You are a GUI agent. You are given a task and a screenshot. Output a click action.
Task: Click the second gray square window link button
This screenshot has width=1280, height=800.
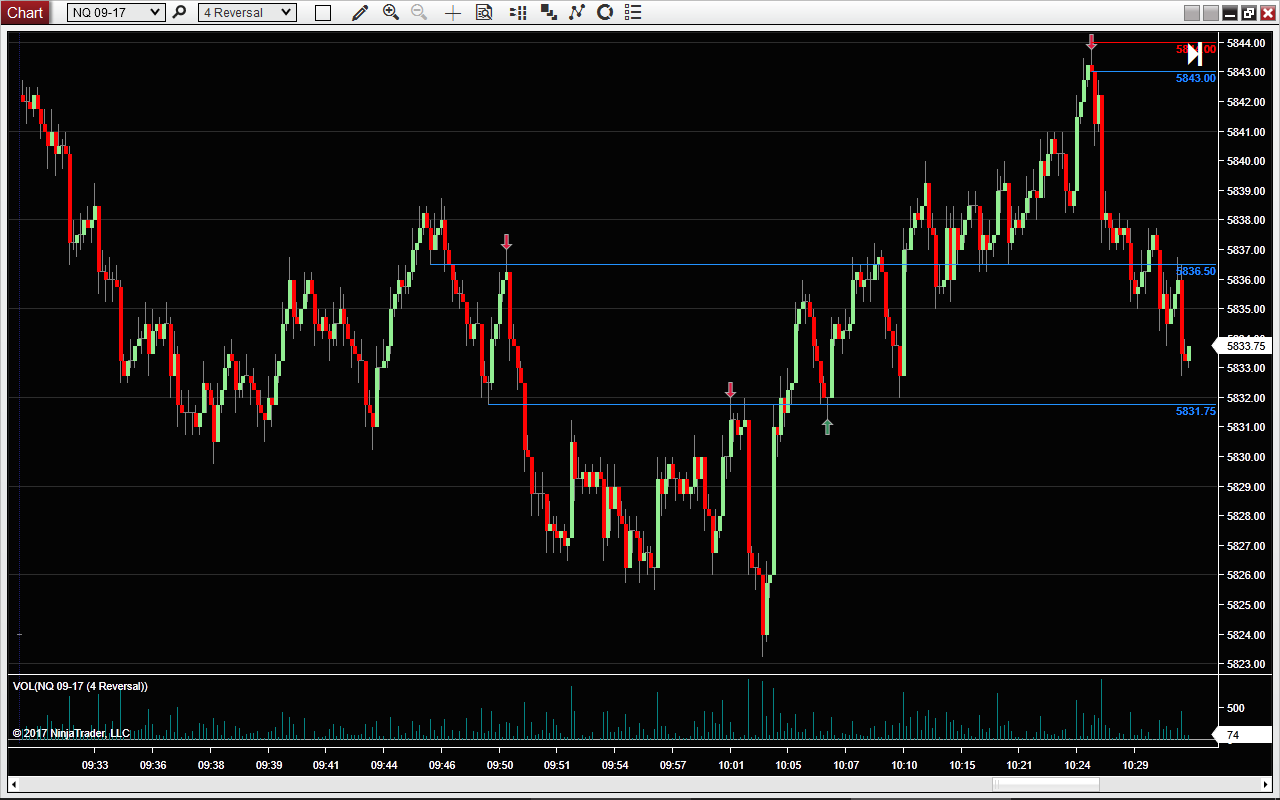[x=1210, y=13]
